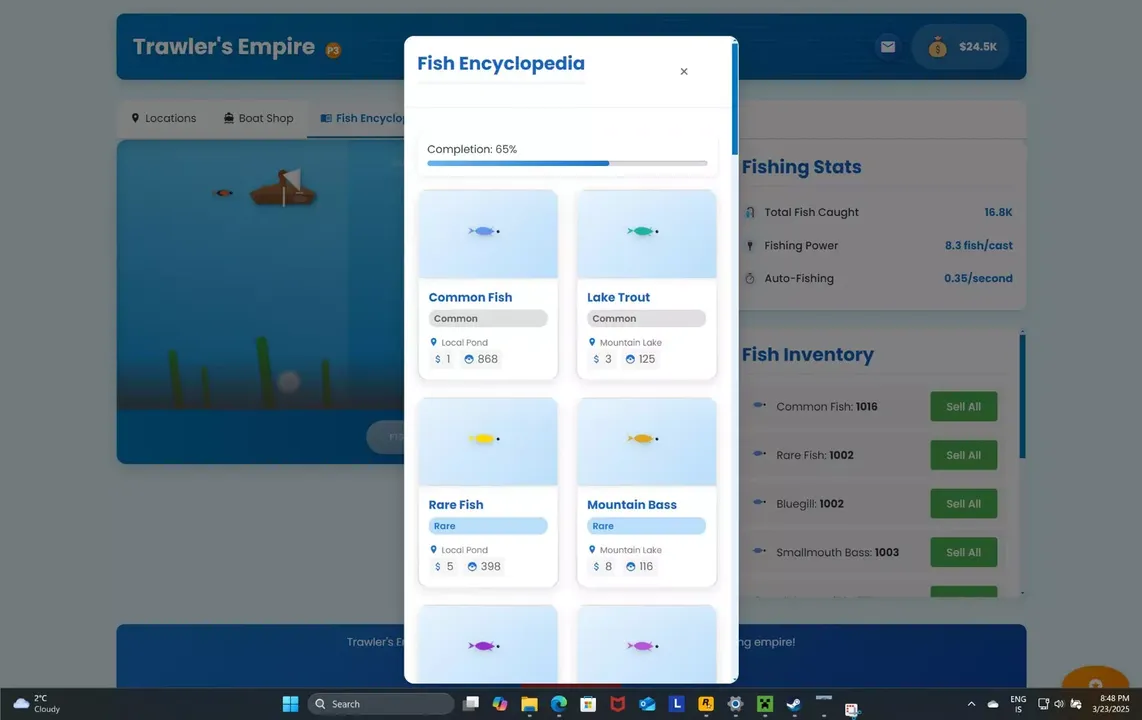Viewport: 1142px width, 720px height.
Task: Click the coin icon beside the $24.5K balance
Action: [x=937, y=46]
